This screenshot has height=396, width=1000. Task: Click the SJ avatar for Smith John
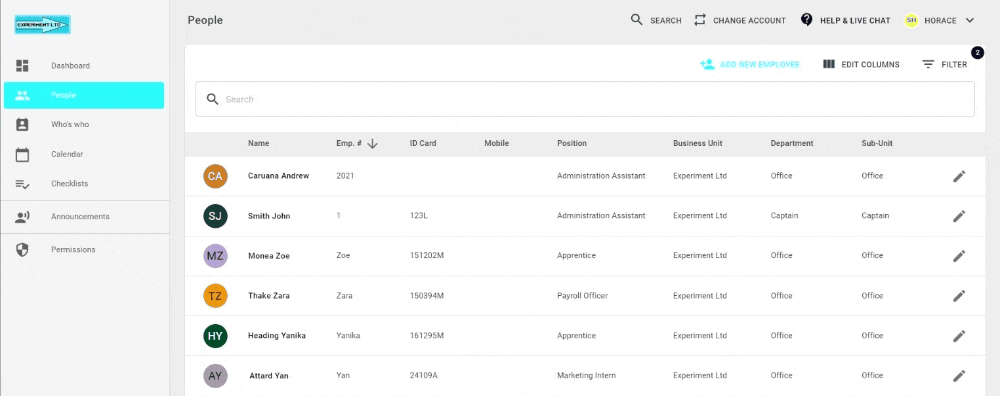216,216
